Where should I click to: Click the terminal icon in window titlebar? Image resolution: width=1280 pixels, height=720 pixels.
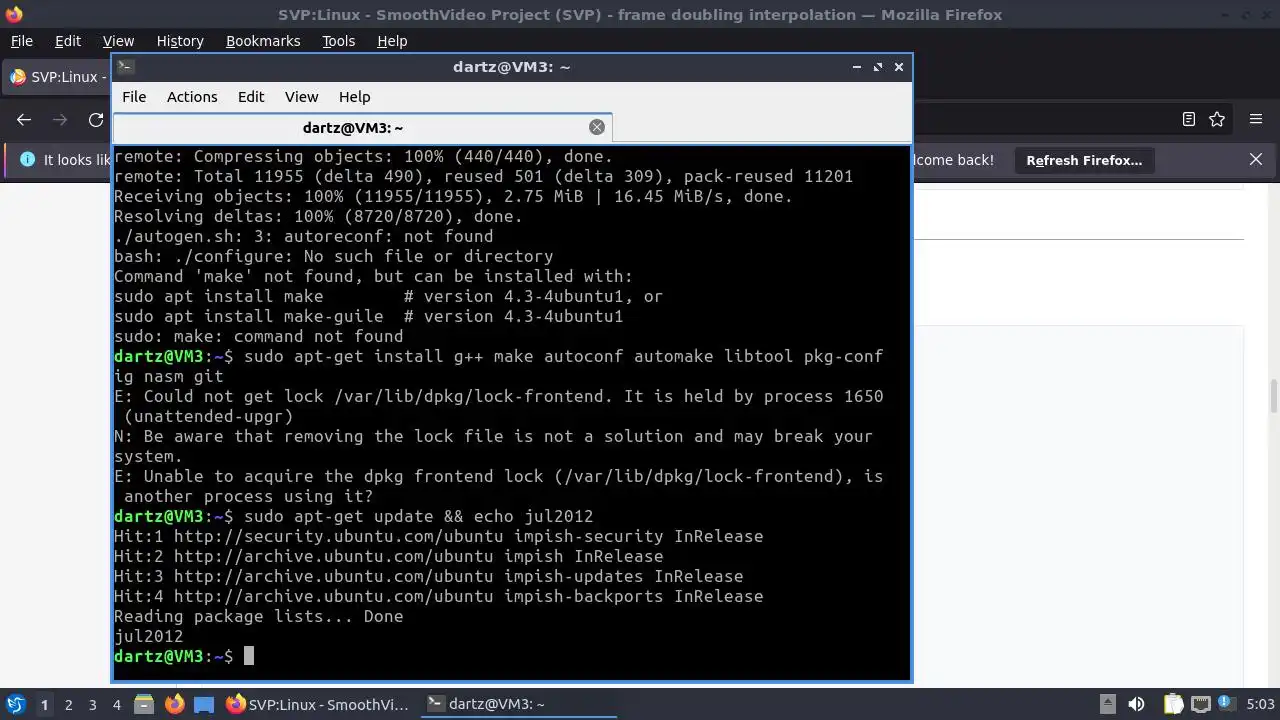tap(125, 66)
